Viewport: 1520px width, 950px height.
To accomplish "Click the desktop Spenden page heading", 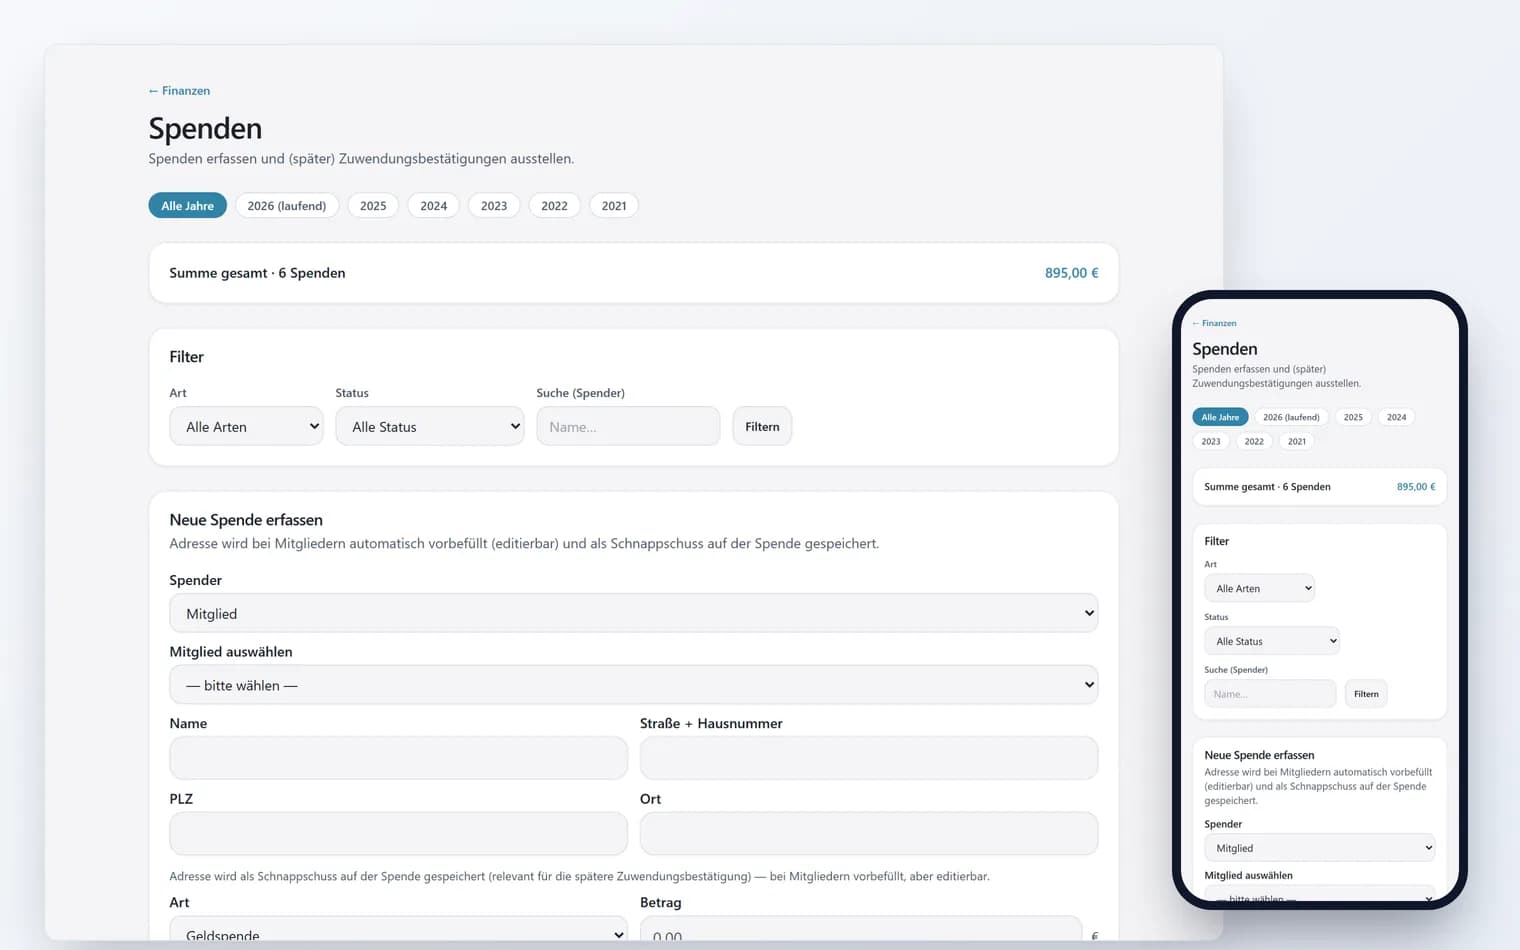I will tap(205, 129).
